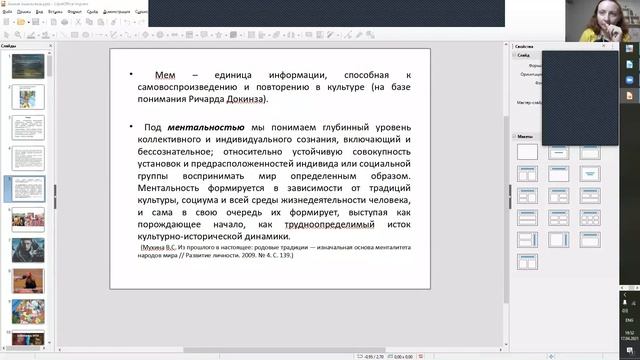Click the Open file folder icon

[21, 22]
